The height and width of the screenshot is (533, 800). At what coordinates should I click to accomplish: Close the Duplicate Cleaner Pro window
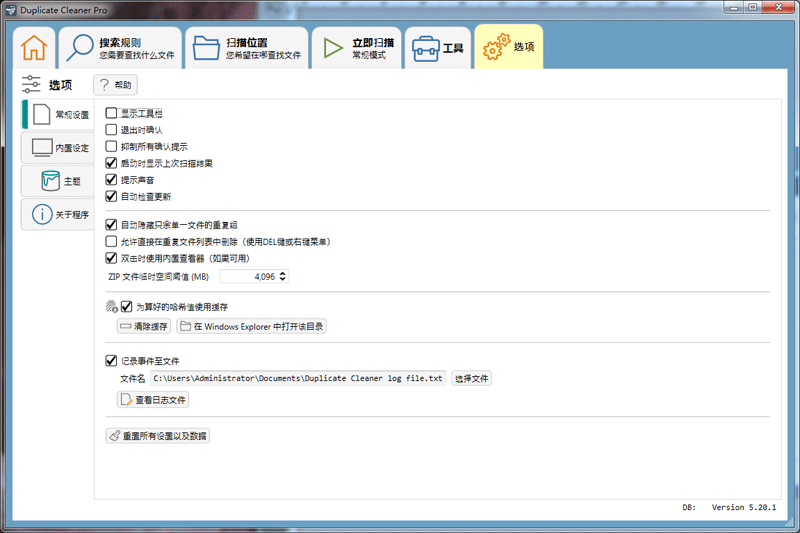click(779, 7)
